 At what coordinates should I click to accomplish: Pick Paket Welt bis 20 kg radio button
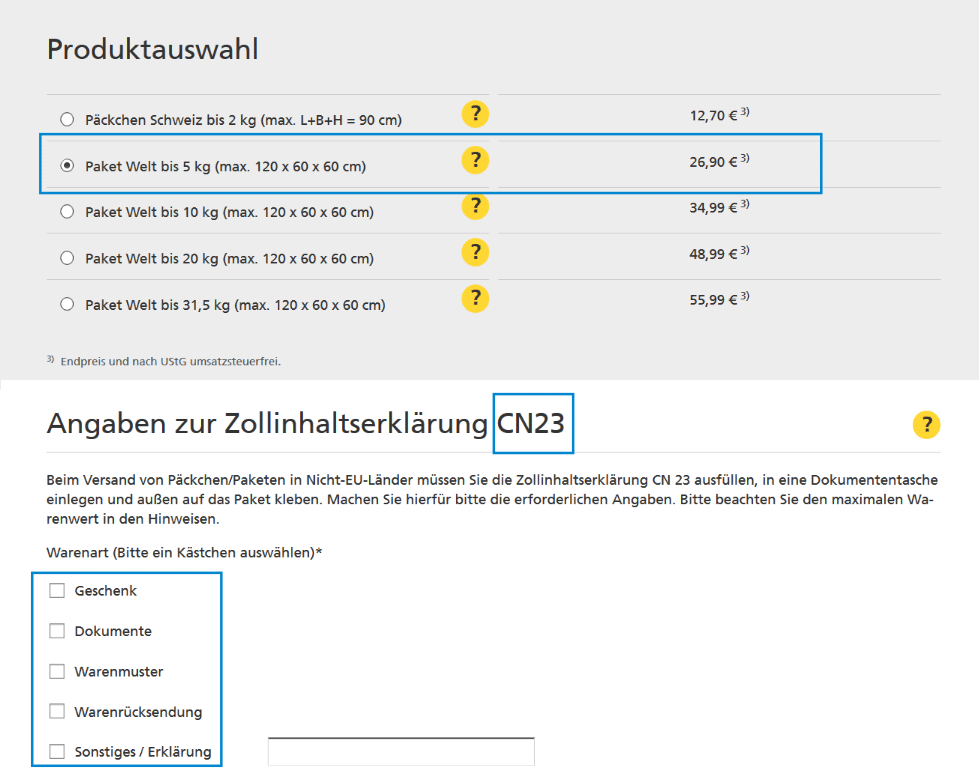tap(67, 258)
